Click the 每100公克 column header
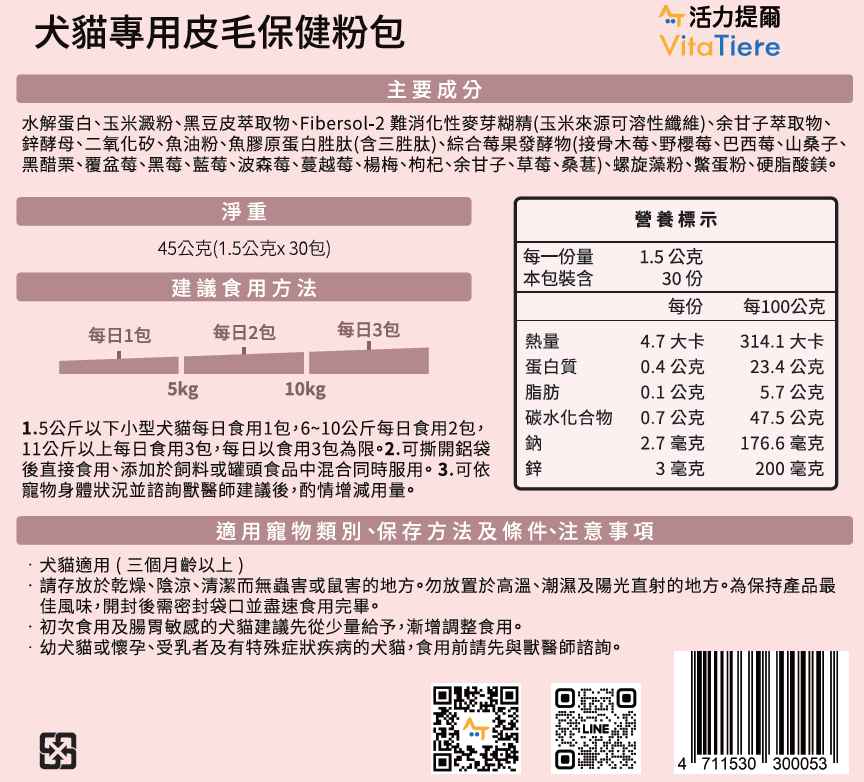Viewport: 864px width, 782px height. [784, 305]
